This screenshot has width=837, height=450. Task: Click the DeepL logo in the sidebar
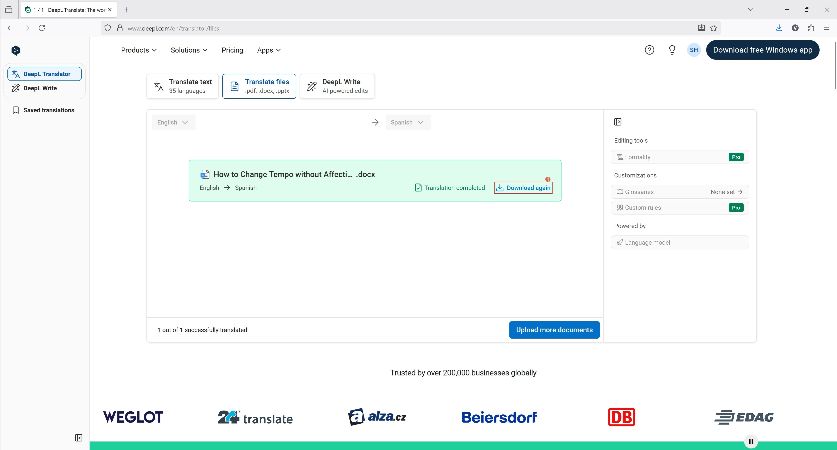pos(16,51)
